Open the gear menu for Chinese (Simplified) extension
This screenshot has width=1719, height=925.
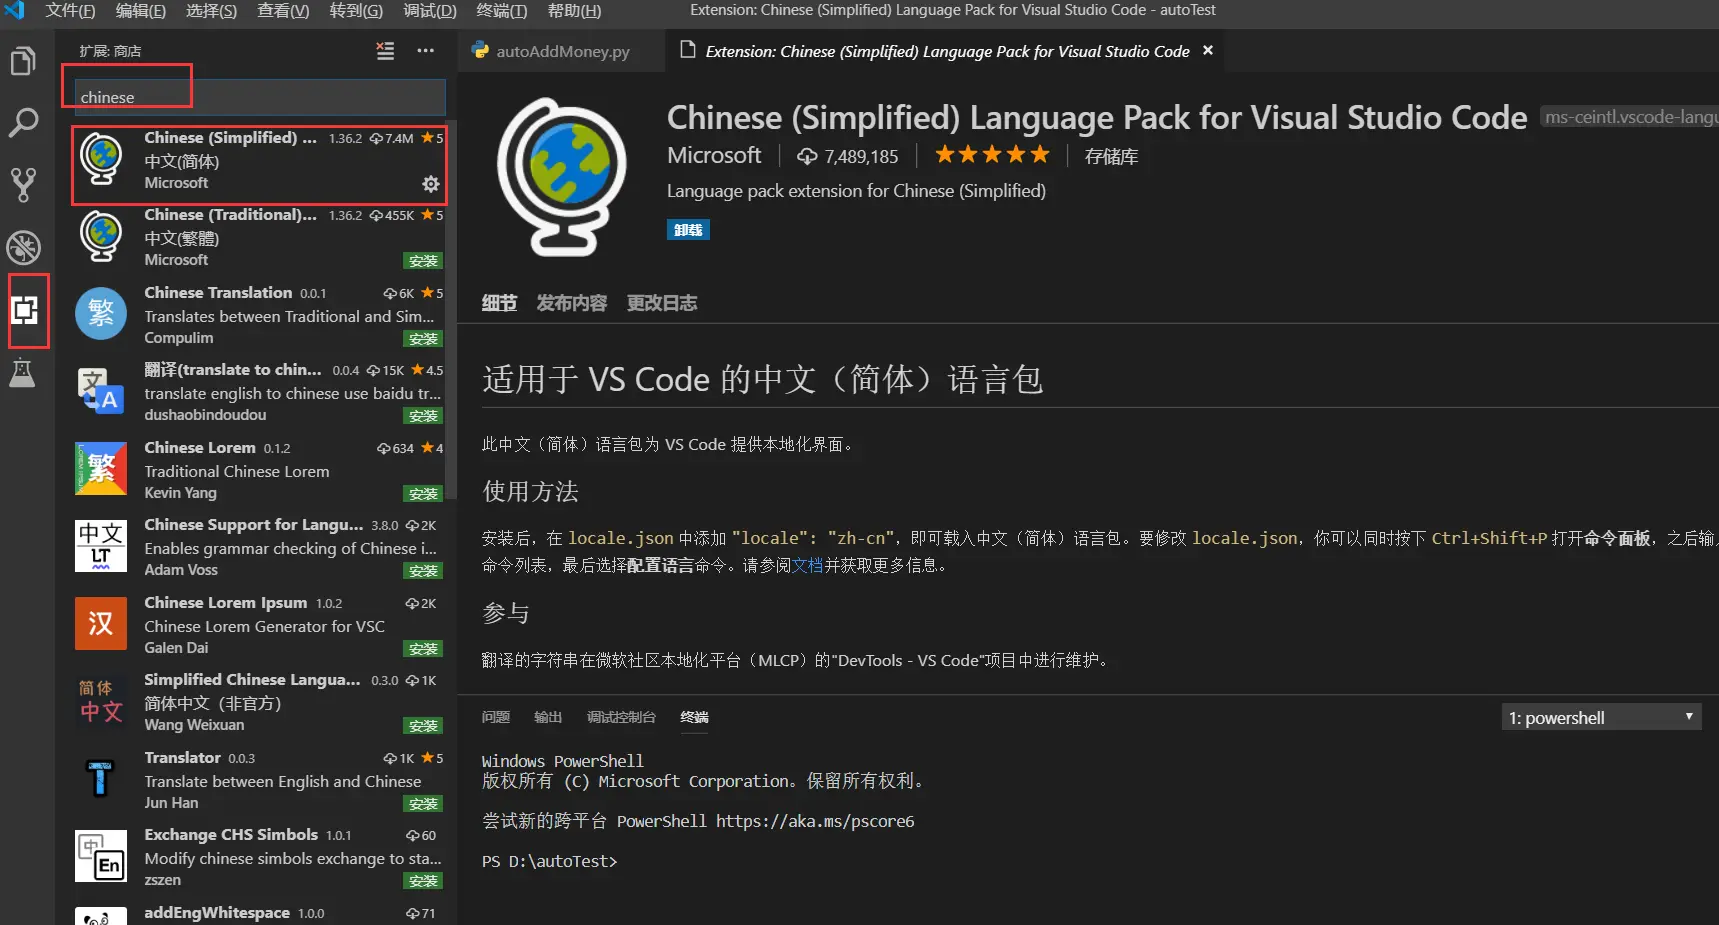tap(431, 184)
